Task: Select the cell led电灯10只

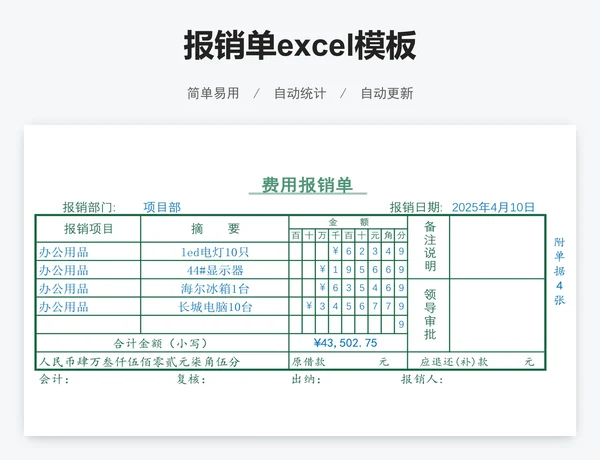Action: (x=215, y=252)
